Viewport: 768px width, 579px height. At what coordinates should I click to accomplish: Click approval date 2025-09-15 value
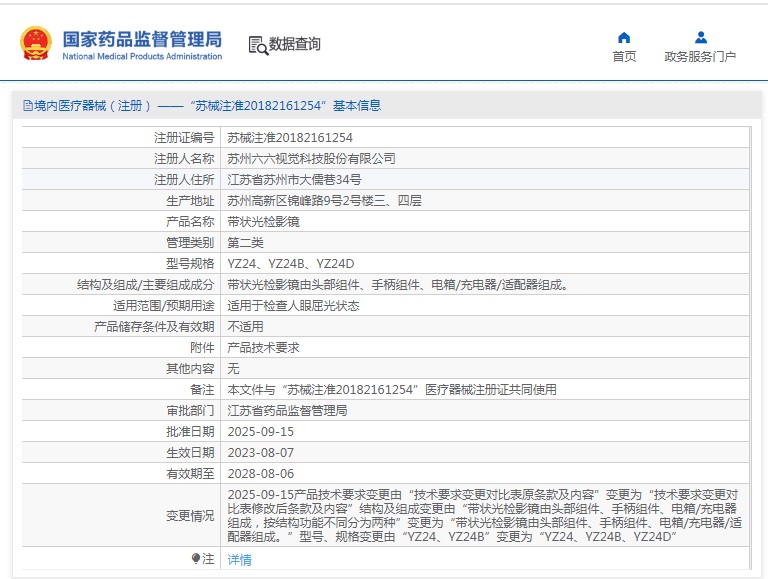(260, 432)
